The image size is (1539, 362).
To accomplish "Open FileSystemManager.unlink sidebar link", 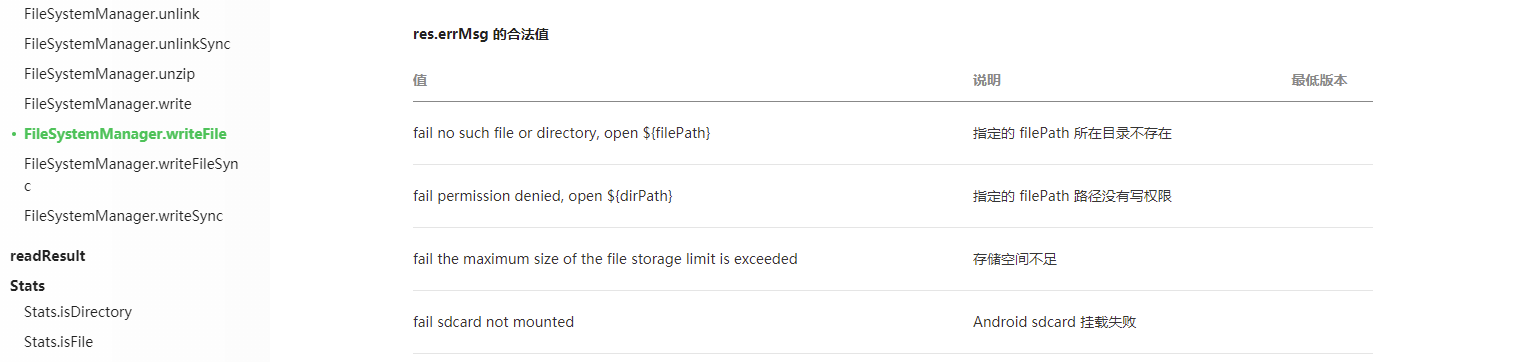I will (x=111, y=14).
